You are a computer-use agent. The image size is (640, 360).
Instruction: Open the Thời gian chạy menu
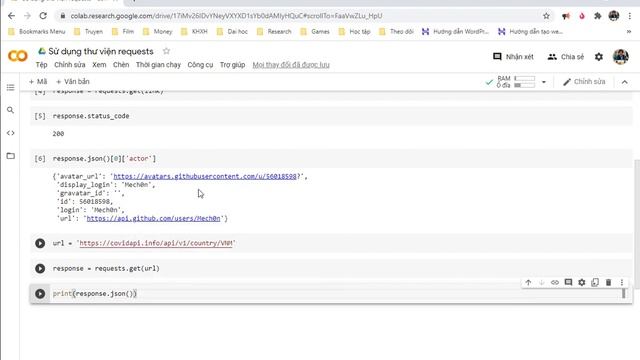coord(158,65)
